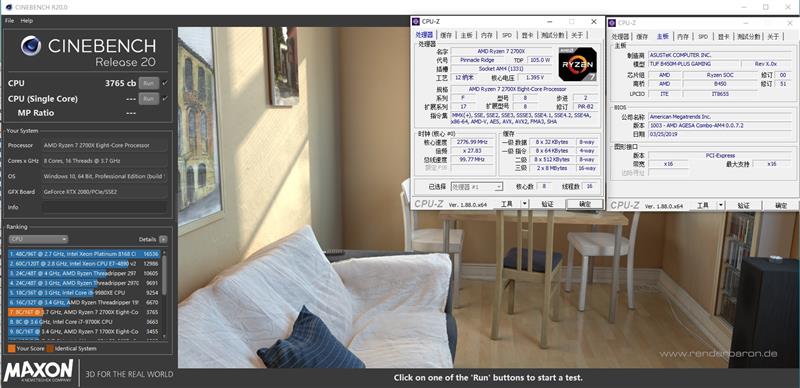
Task: Click the CPU-Z icon in the left CPU-Z window title bar
Action: [416, 21]
